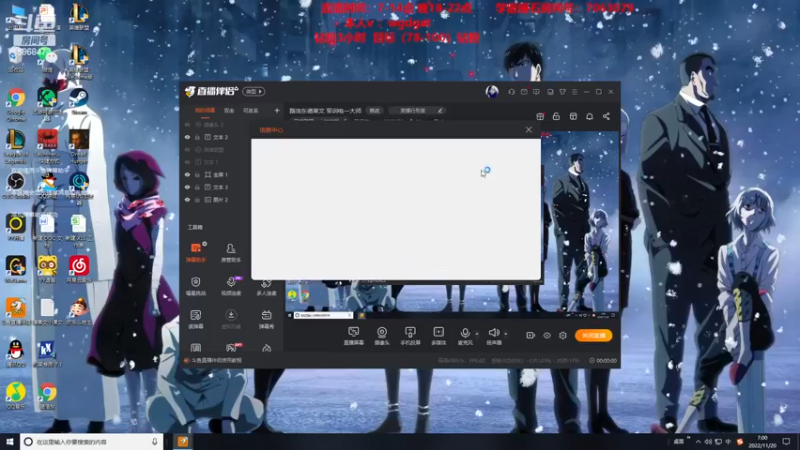The image size is (800, 450).
Task: Click the League of Legends desktop icon
Action: tap(16, 147)
